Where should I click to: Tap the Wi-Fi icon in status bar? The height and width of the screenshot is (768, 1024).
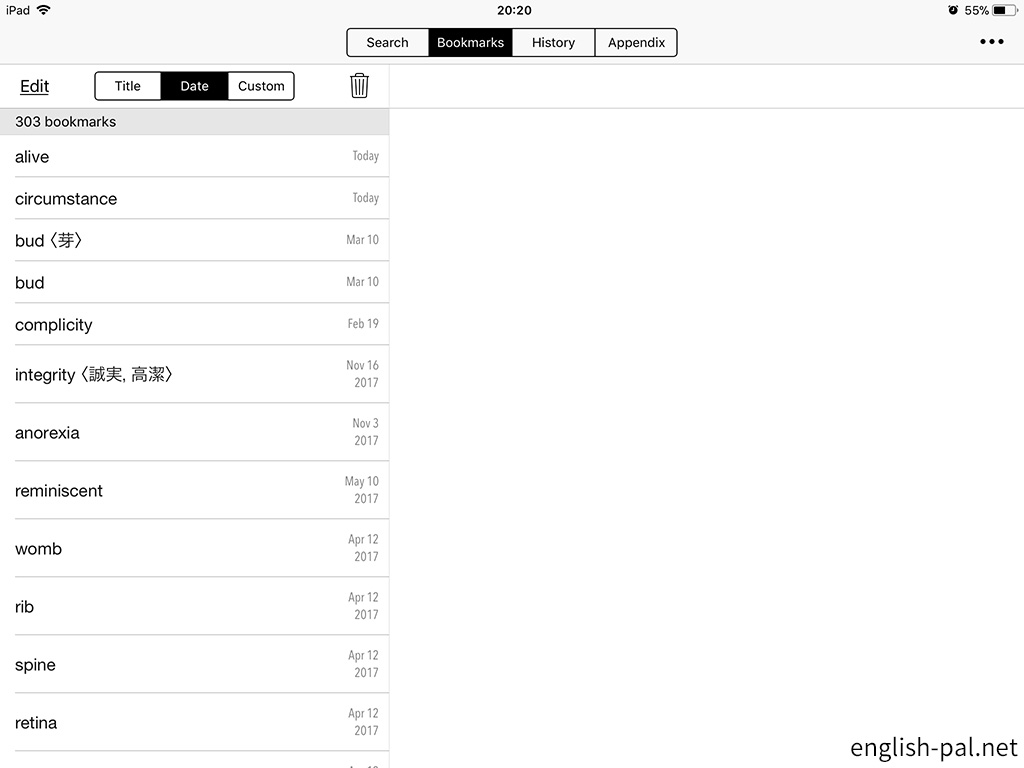coord(44,10)
